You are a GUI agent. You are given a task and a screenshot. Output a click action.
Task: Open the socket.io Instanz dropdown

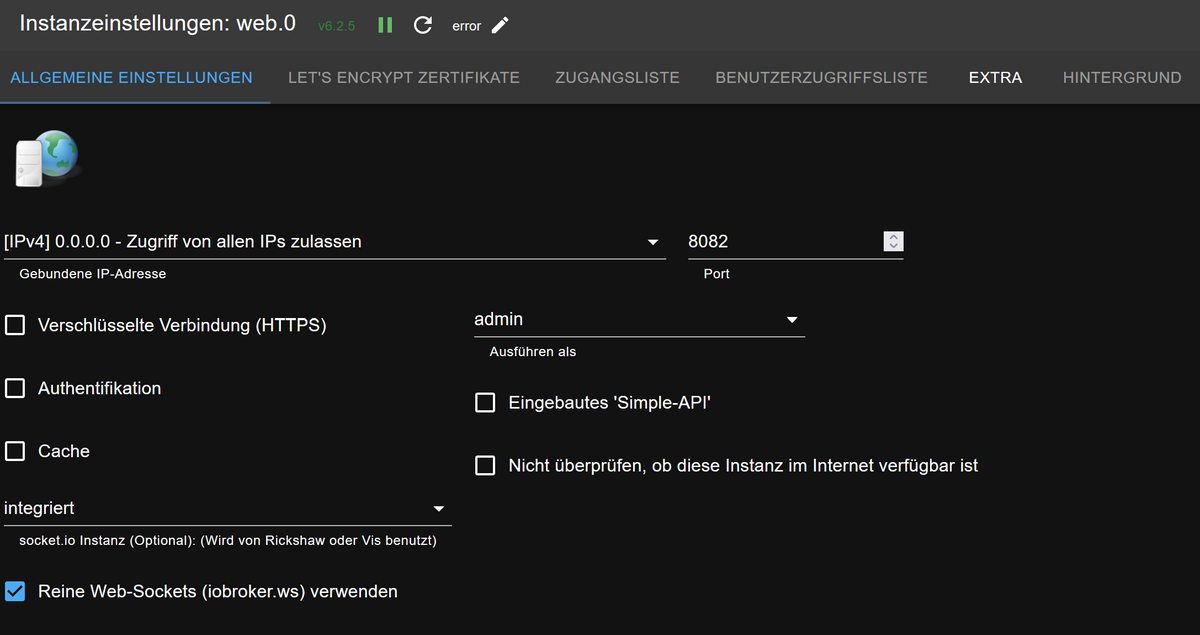point(227,508)
